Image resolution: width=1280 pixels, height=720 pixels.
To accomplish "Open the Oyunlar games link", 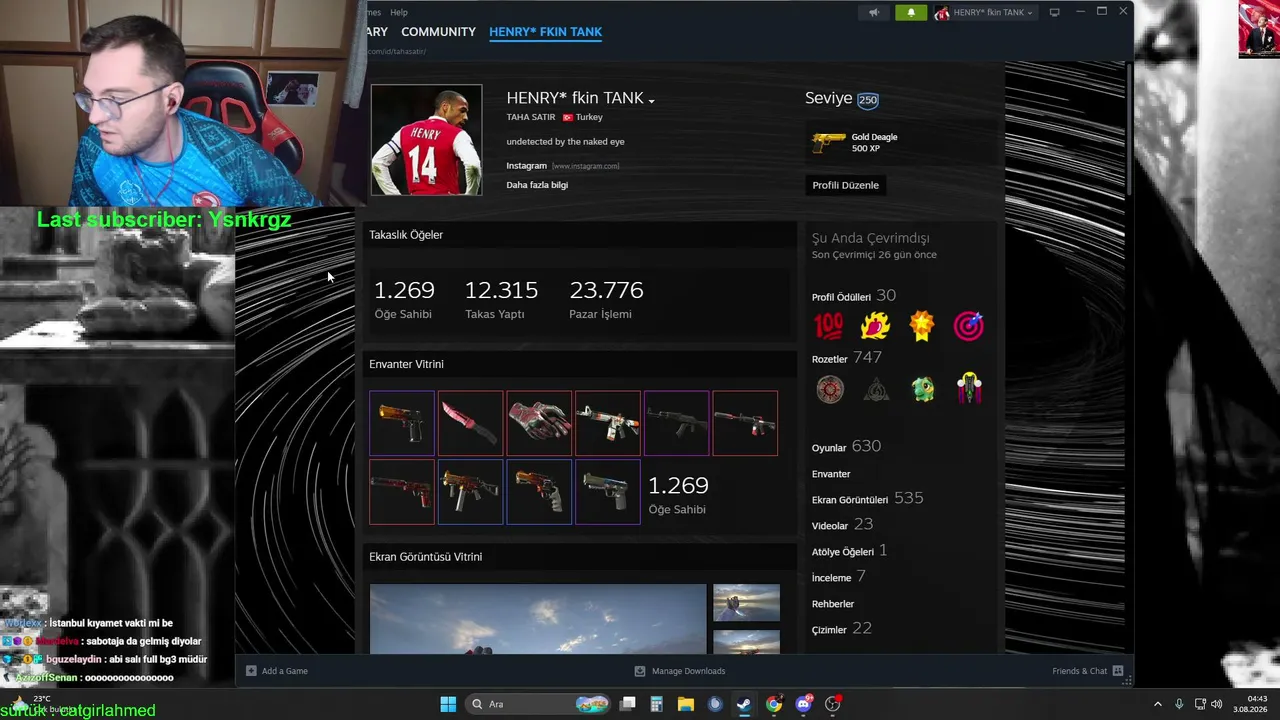I will pos(829,448).
